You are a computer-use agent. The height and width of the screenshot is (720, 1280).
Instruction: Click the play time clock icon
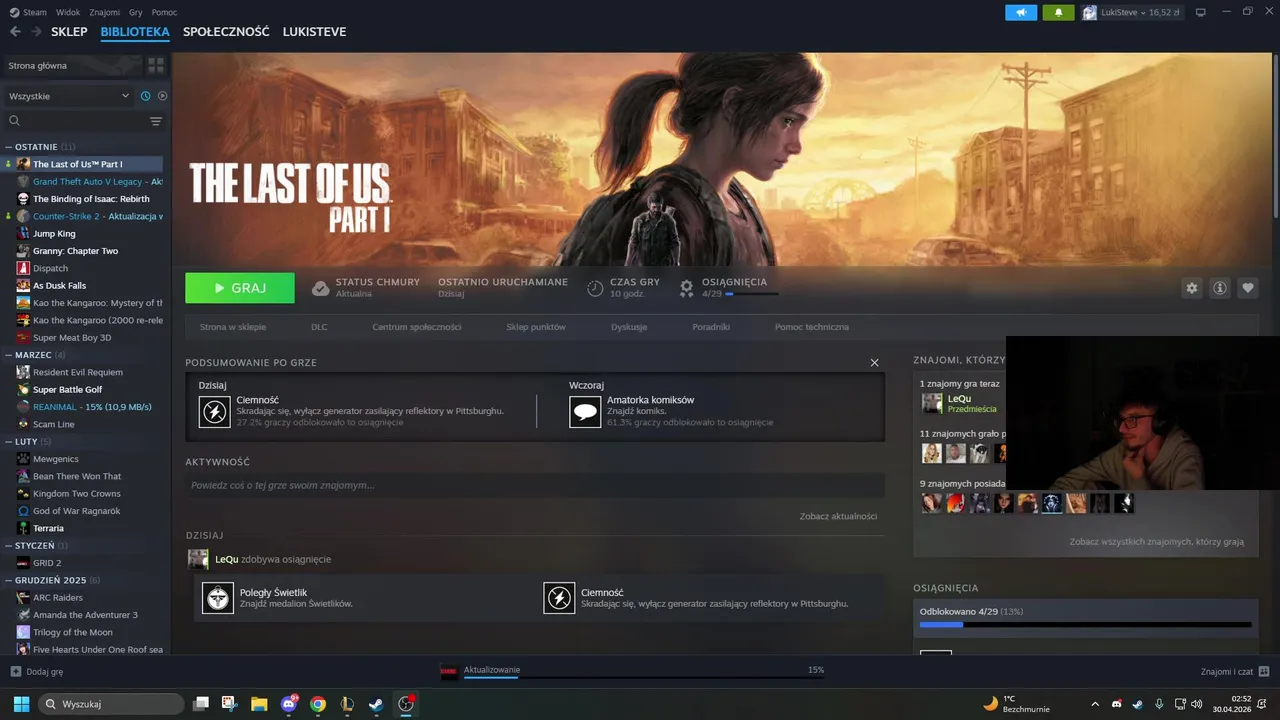[x=595, y=288]
